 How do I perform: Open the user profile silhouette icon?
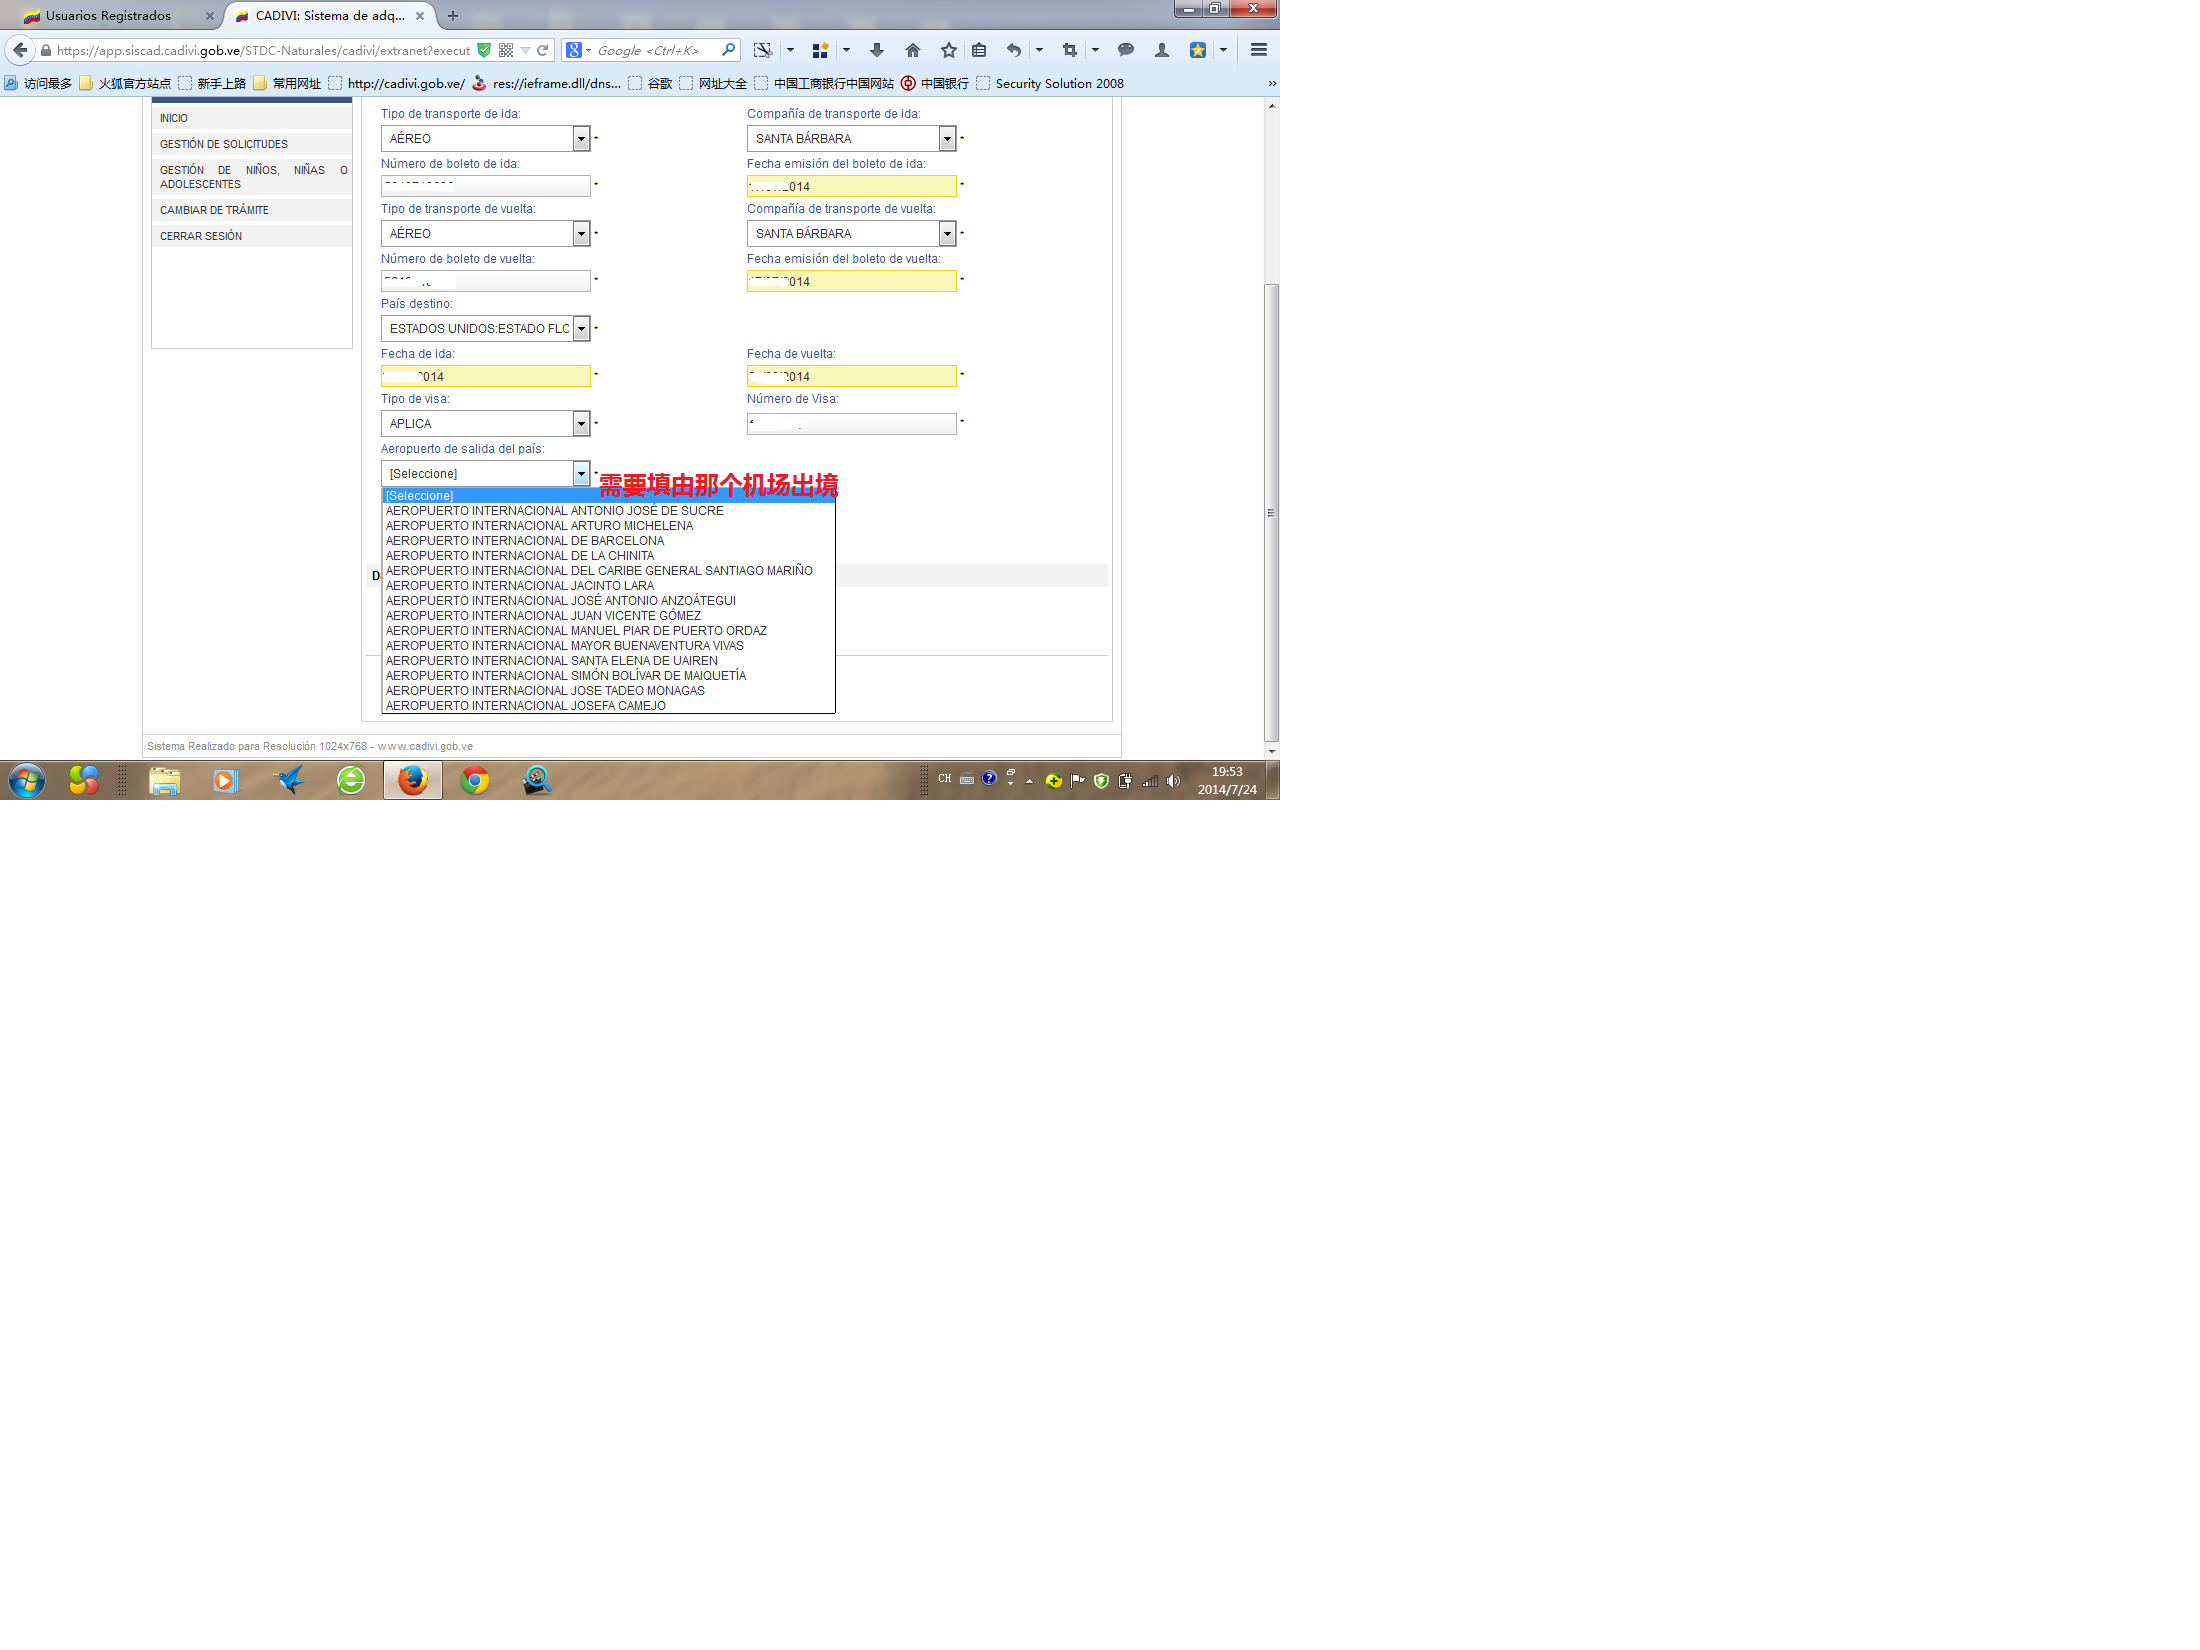[1161, 50]
